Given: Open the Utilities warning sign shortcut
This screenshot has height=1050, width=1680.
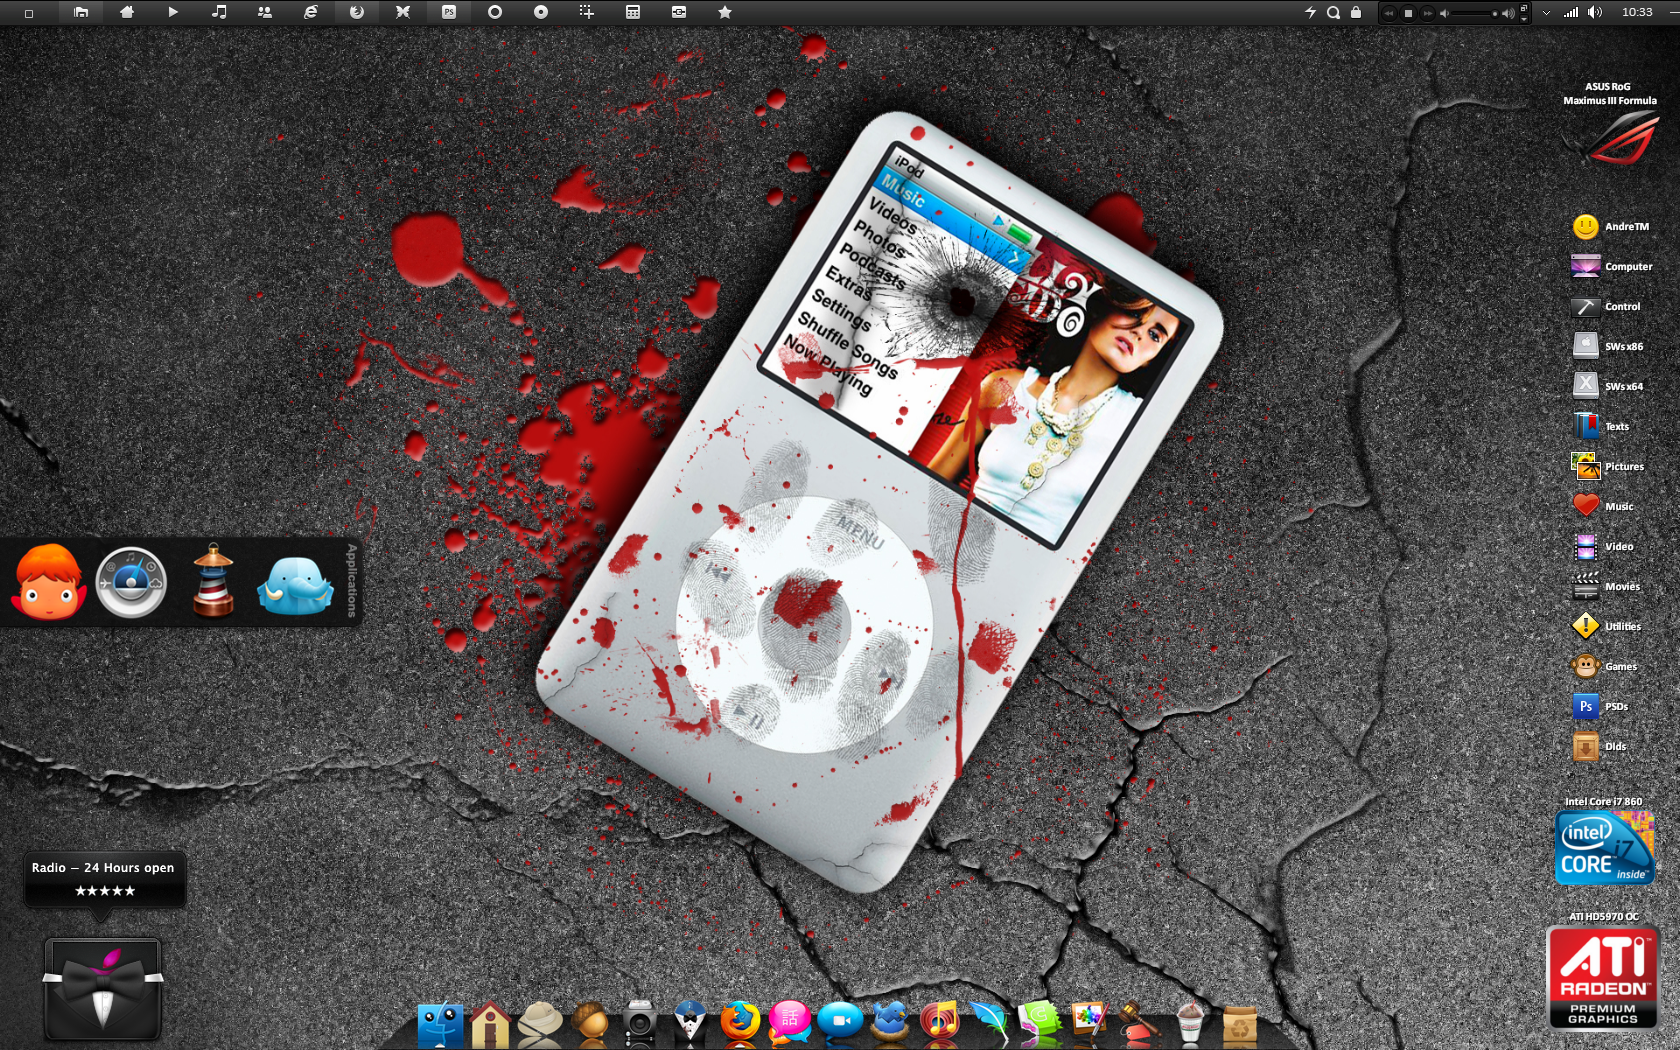Looking at the screenshot, I should click(x=1606, y=626).
